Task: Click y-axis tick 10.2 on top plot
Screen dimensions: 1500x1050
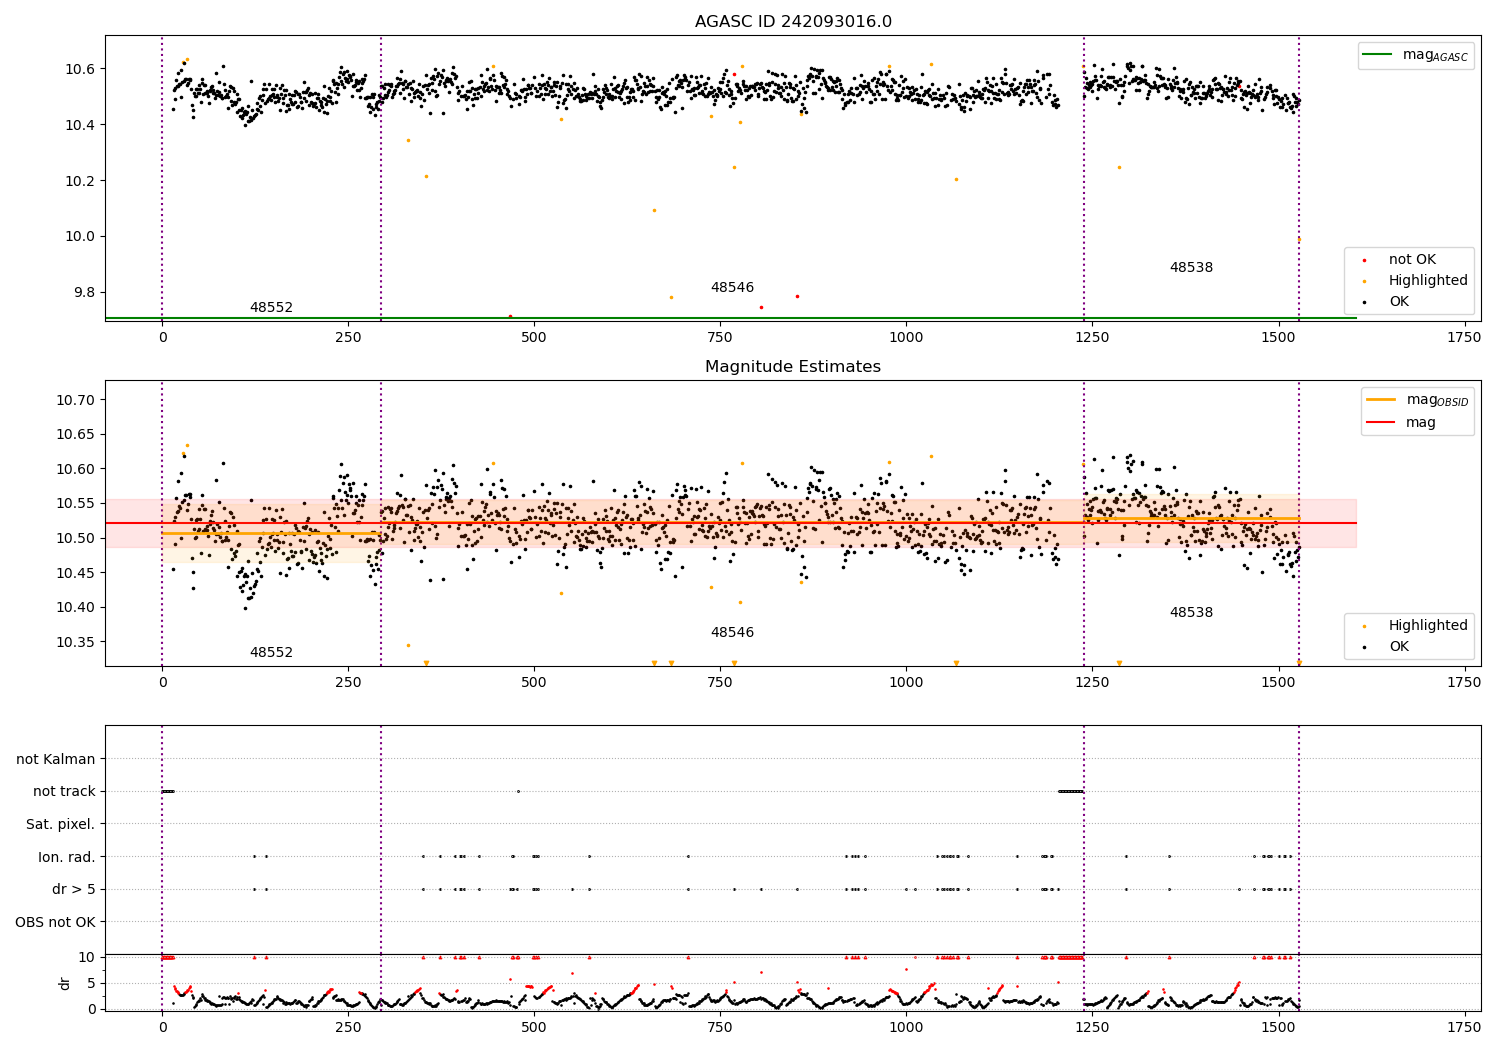Action: pyautogui.click(x=79, y=181)
